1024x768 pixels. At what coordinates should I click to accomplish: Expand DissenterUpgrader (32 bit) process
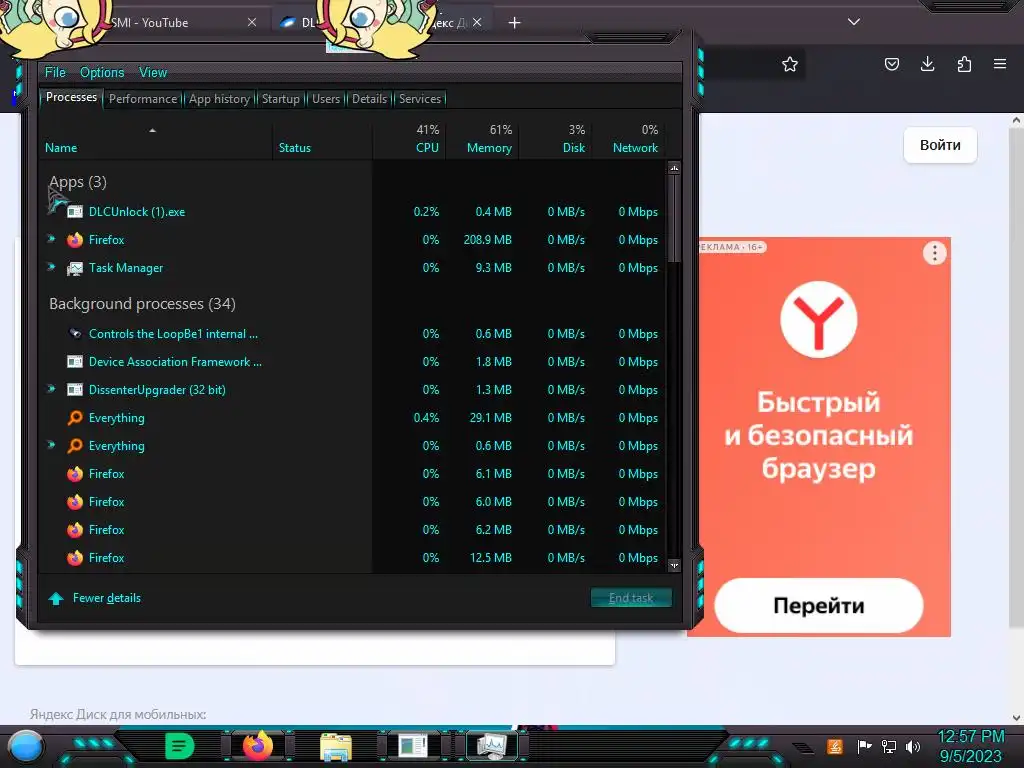point(52,389)
